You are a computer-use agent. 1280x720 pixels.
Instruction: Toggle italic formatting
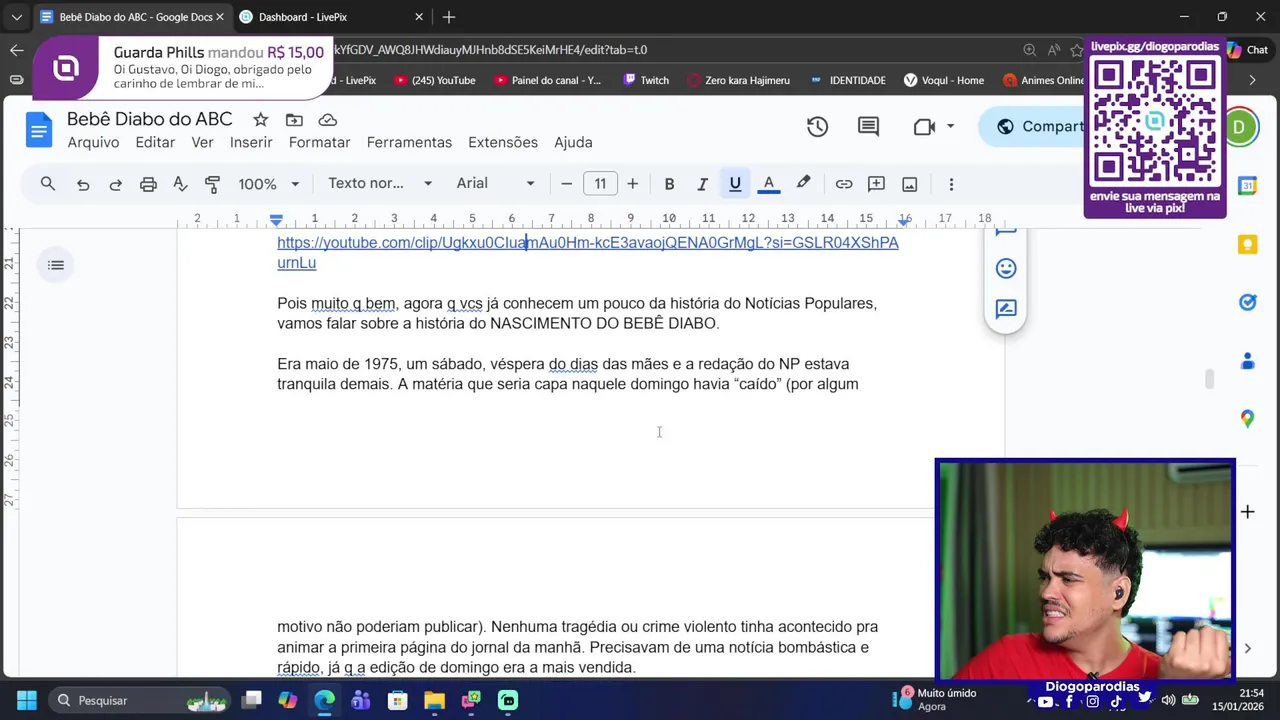[x=702, y=184]
